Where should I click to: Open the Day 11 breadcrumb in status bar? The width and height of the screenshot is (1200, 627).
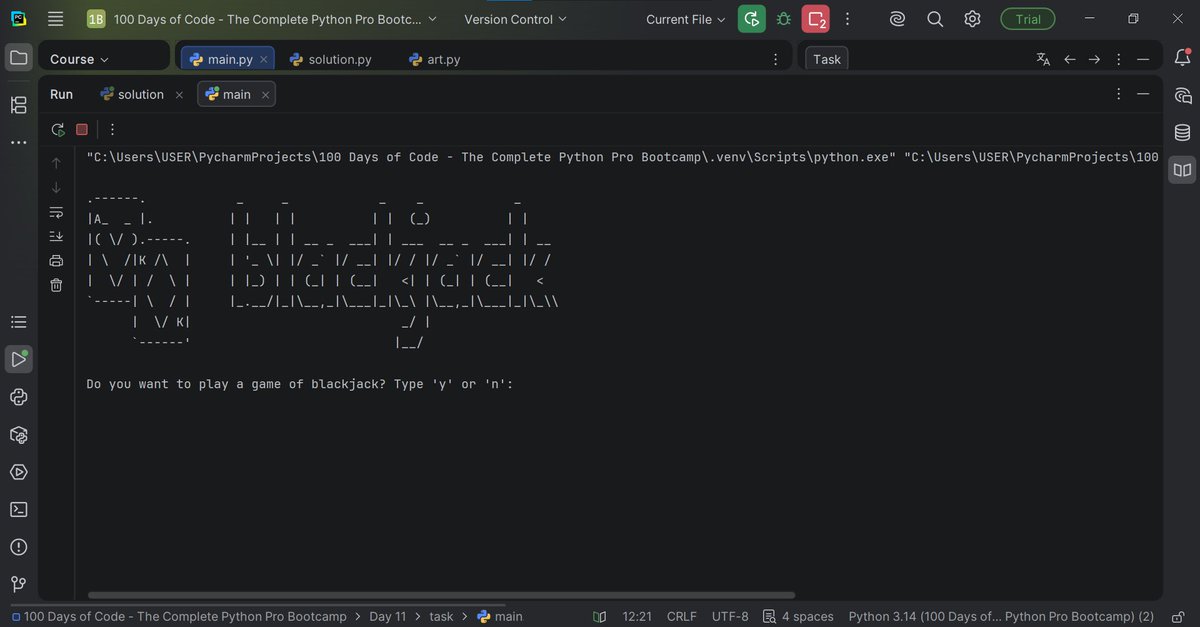coord(388,616)
